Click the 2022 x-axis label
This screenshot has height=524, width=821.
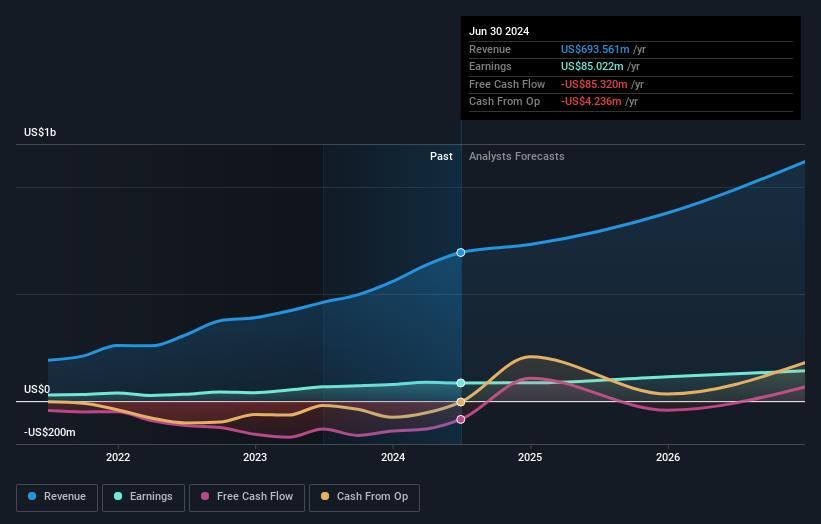click(118, 458)
